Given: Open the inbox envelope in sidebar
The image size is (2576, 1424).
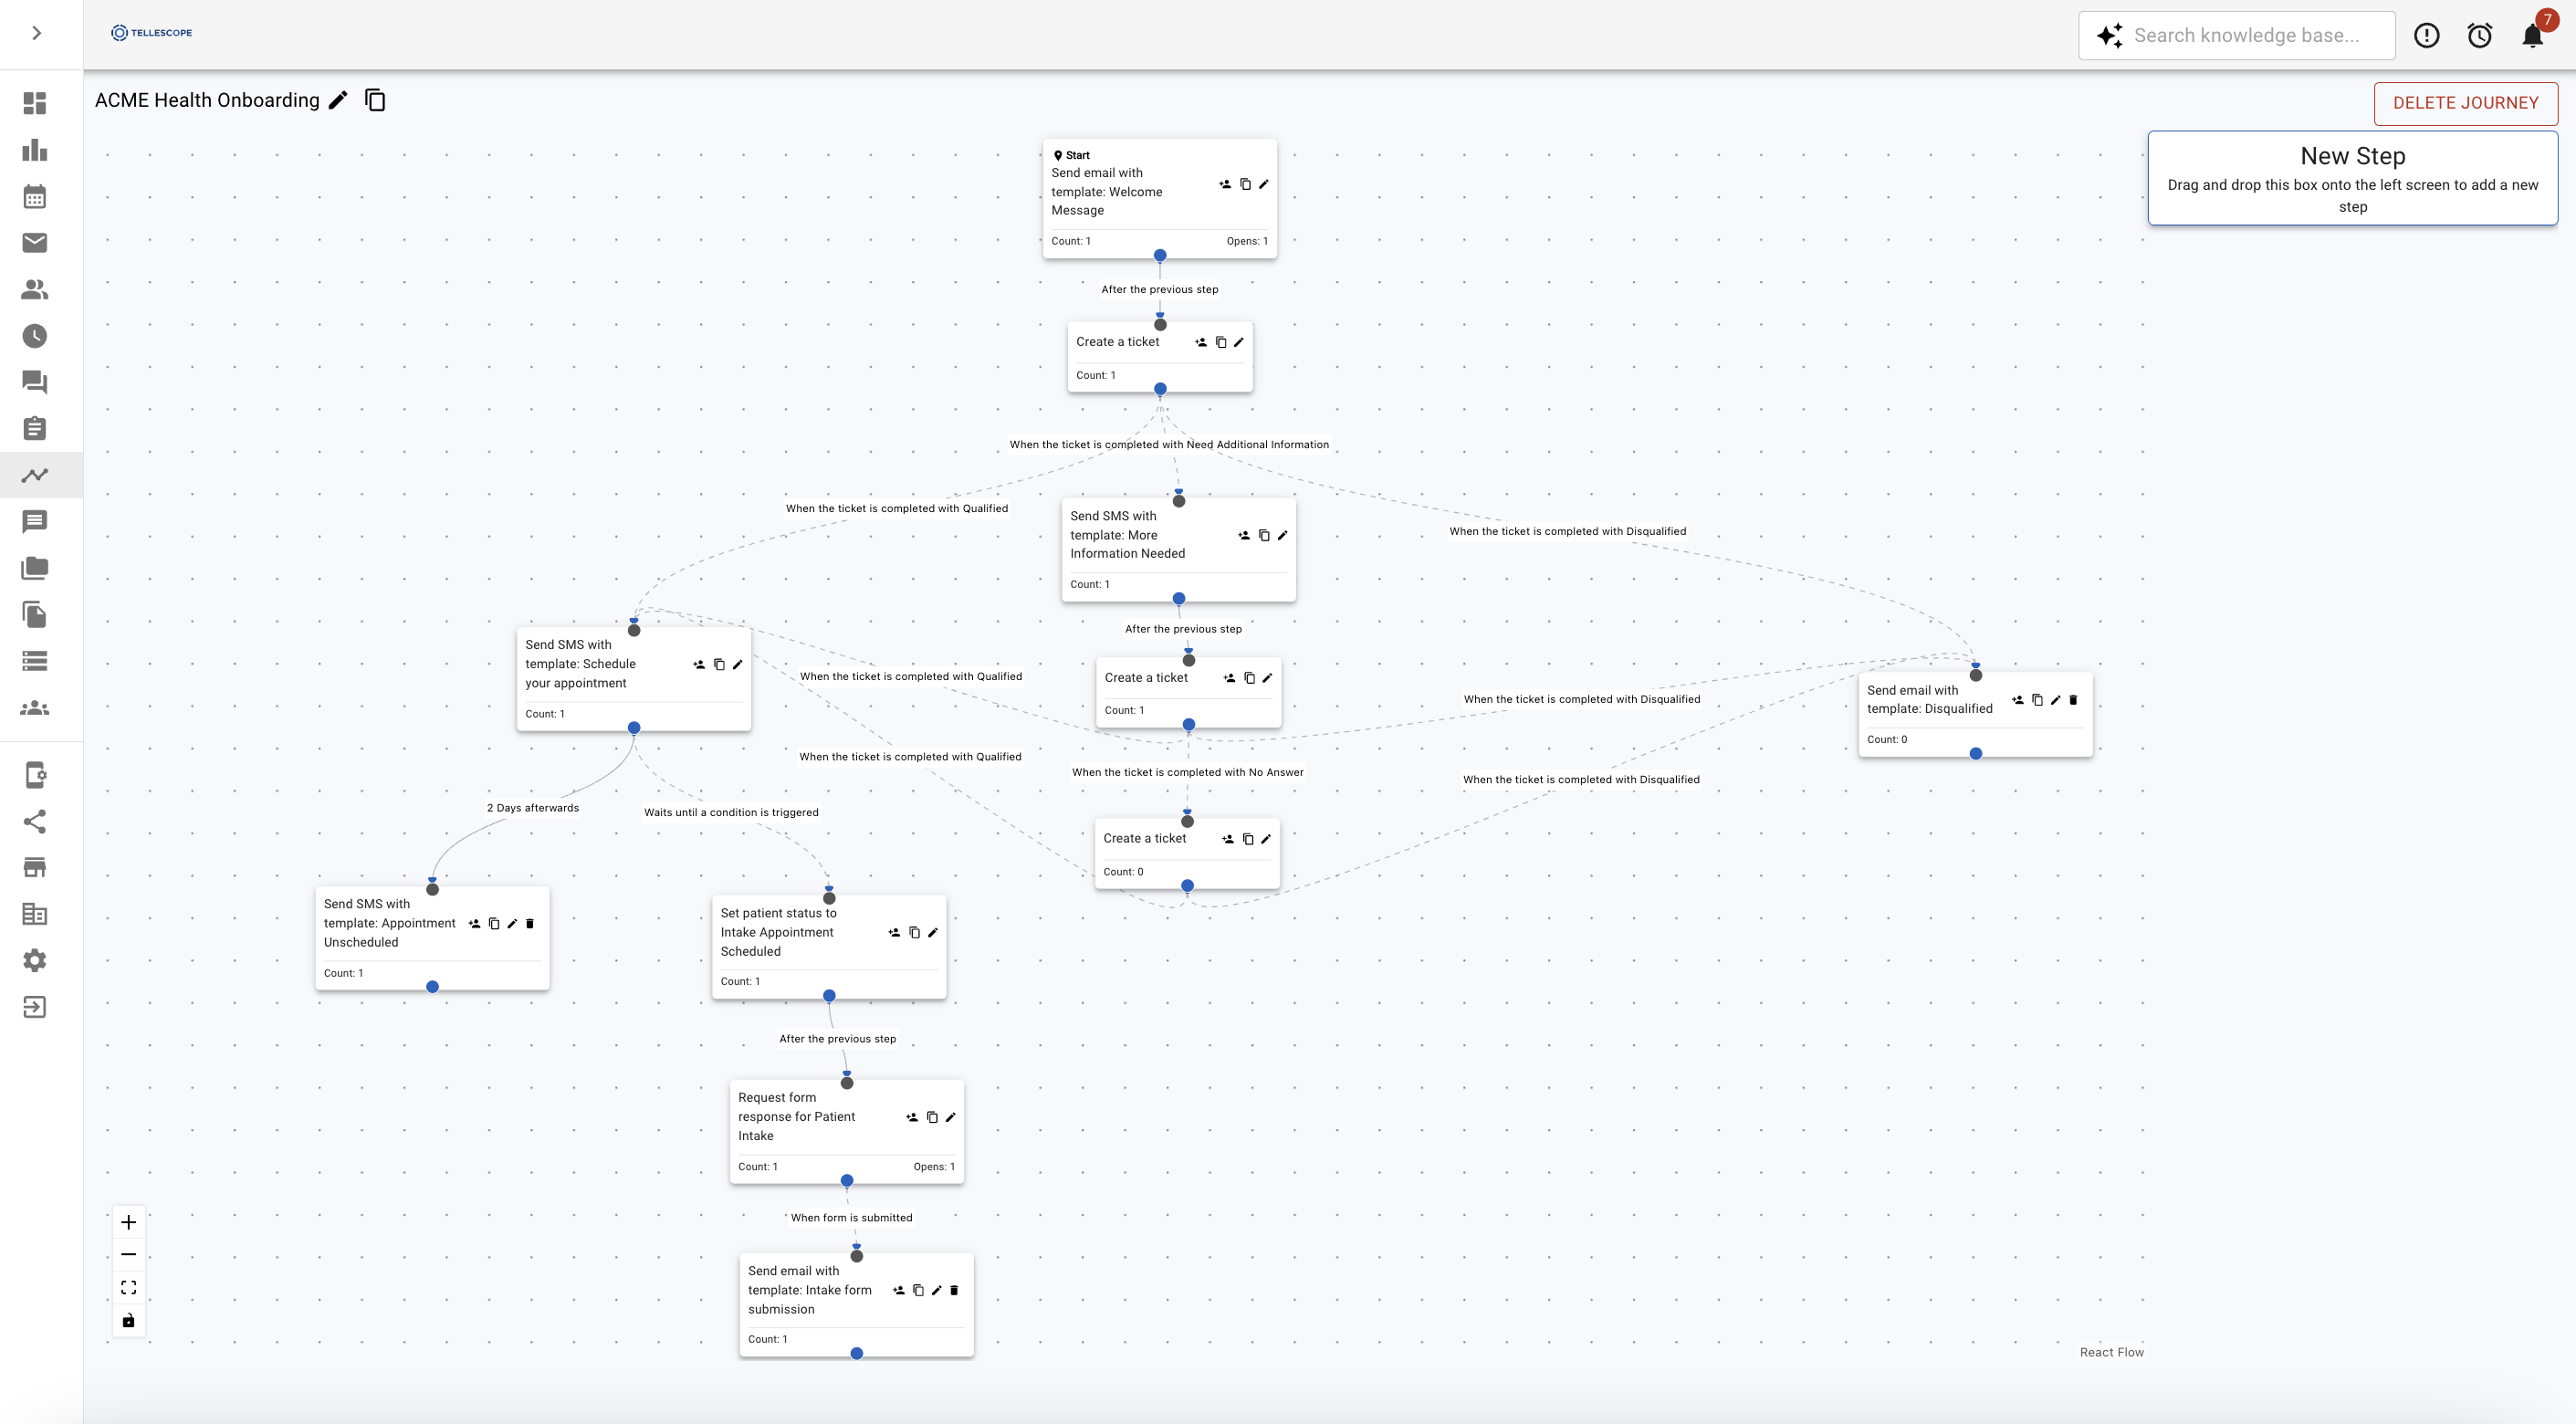Looking at the screenshot, I should tap(35, 243).
